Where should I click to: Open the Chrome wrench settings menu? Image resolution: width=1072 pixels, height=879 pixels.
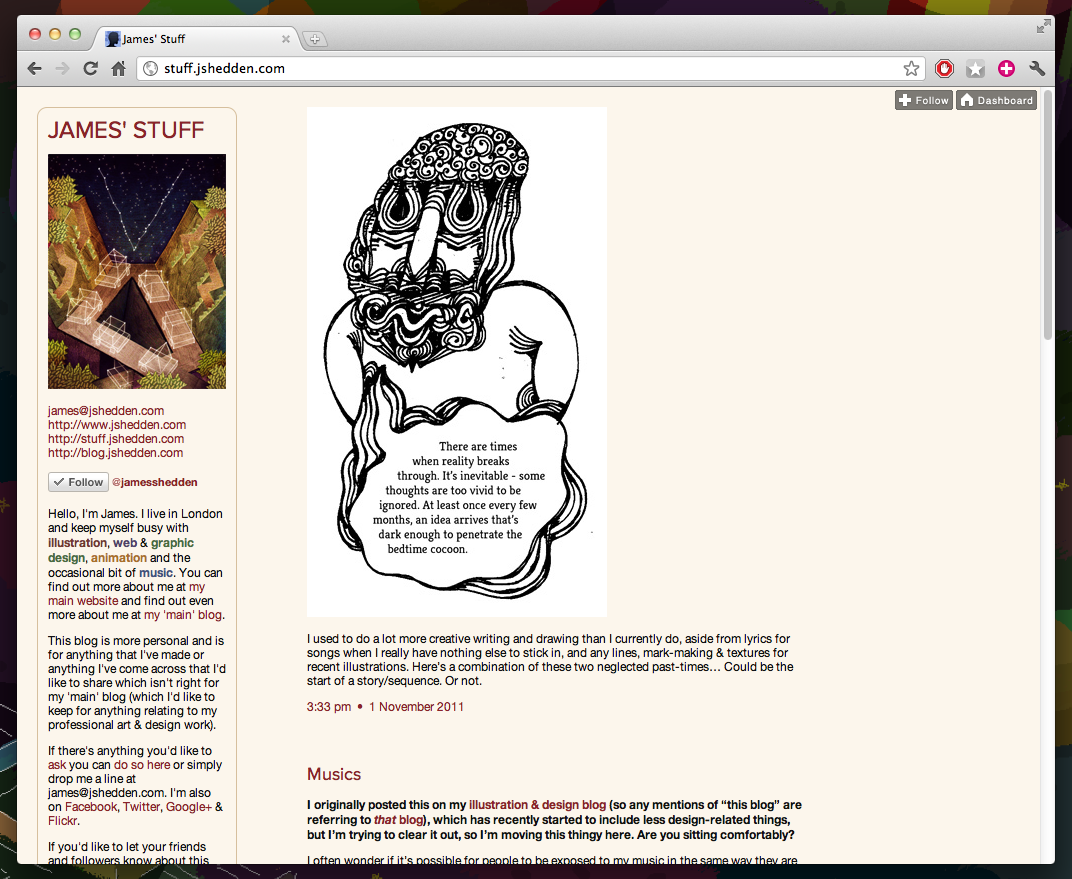(1036, 68)
